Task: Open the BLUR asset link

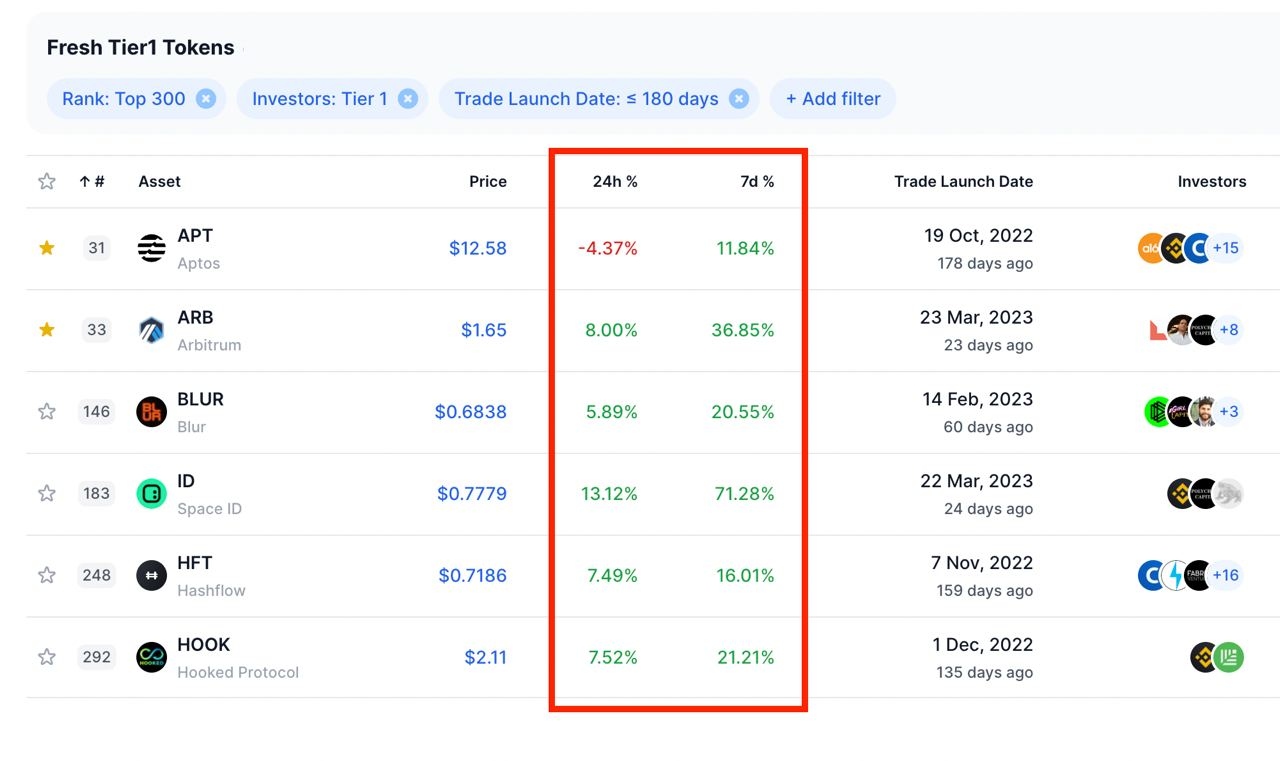Action: click(200, 399)
